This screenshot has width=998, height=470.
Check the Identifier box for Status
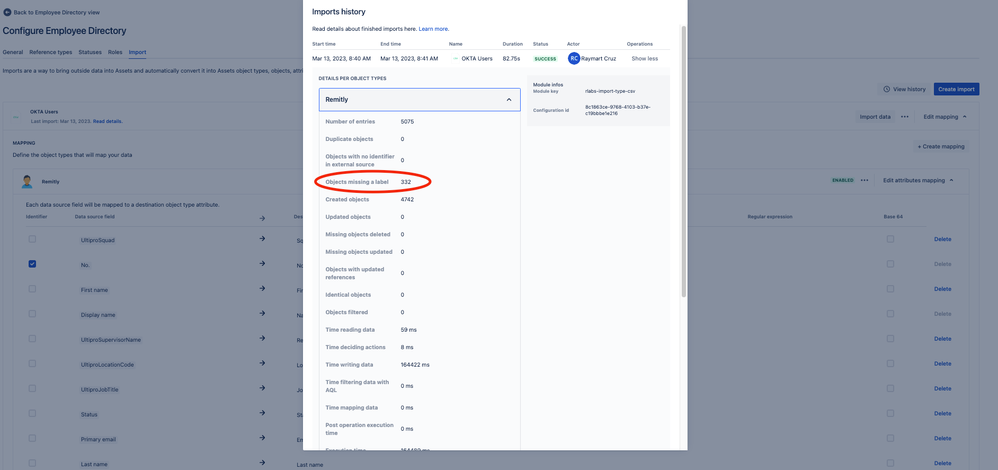32,413
